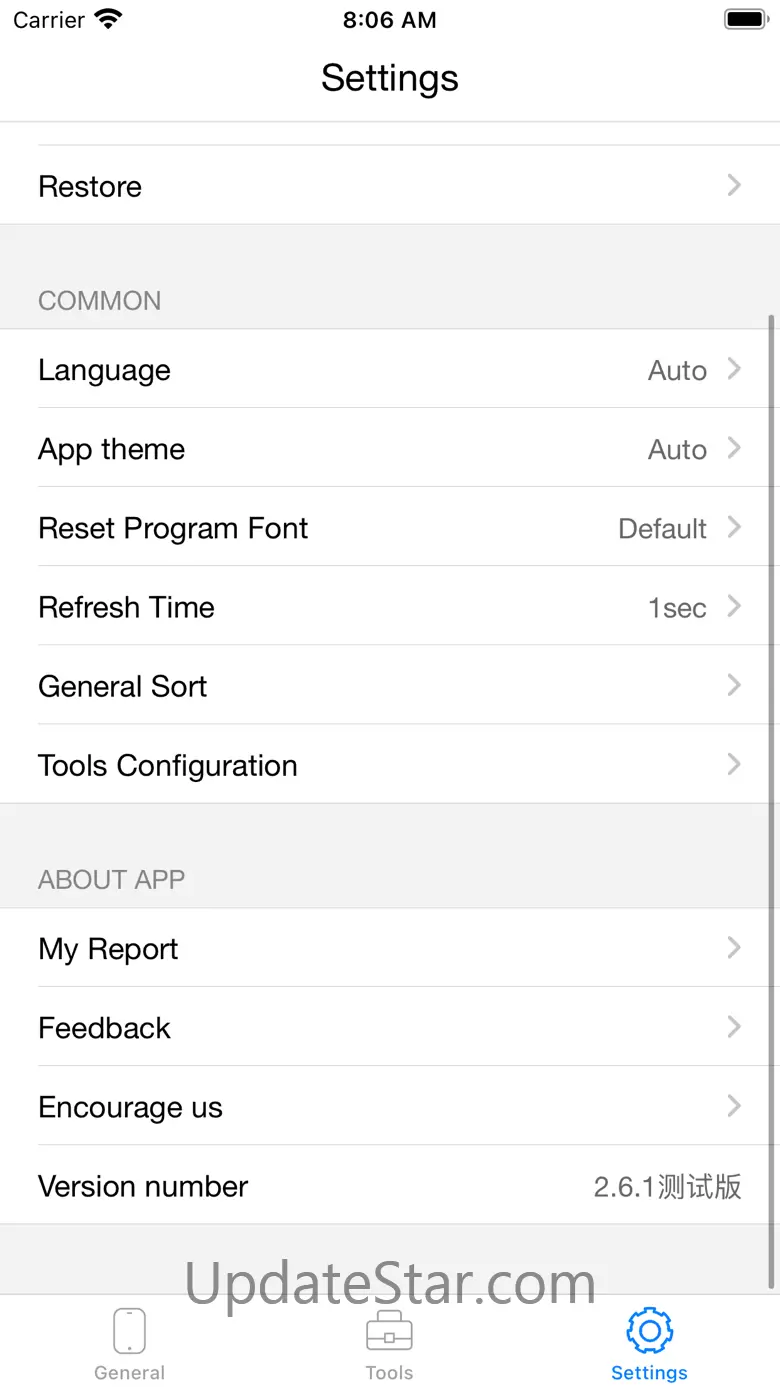Expand Language options chevron
The height and width of the screenshot is (1387, 780).
point(734,369)
